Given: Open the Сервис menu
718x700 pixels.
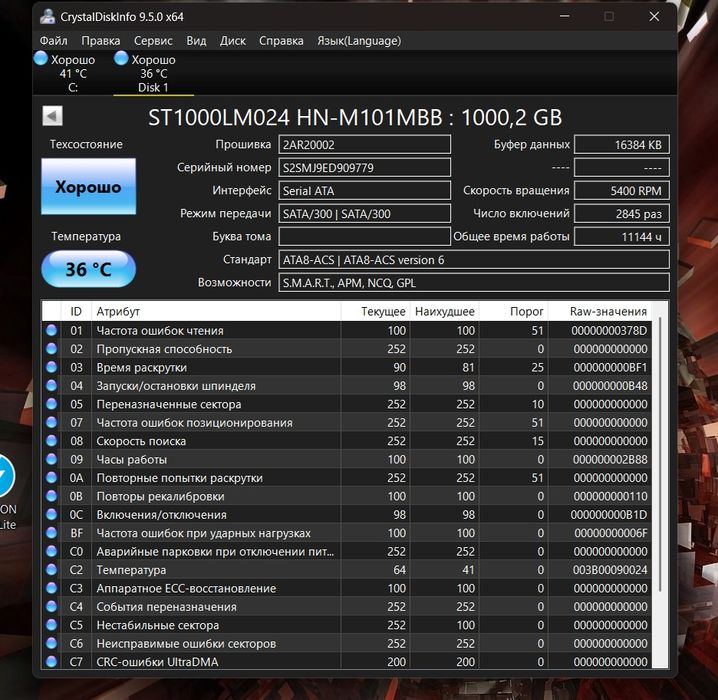Looking at the screenshot, I should pos(153,41).
